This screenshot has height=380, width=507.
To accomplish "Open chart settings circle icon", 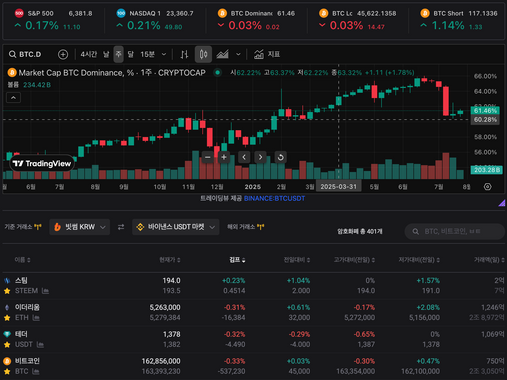I will coord(488,187).
